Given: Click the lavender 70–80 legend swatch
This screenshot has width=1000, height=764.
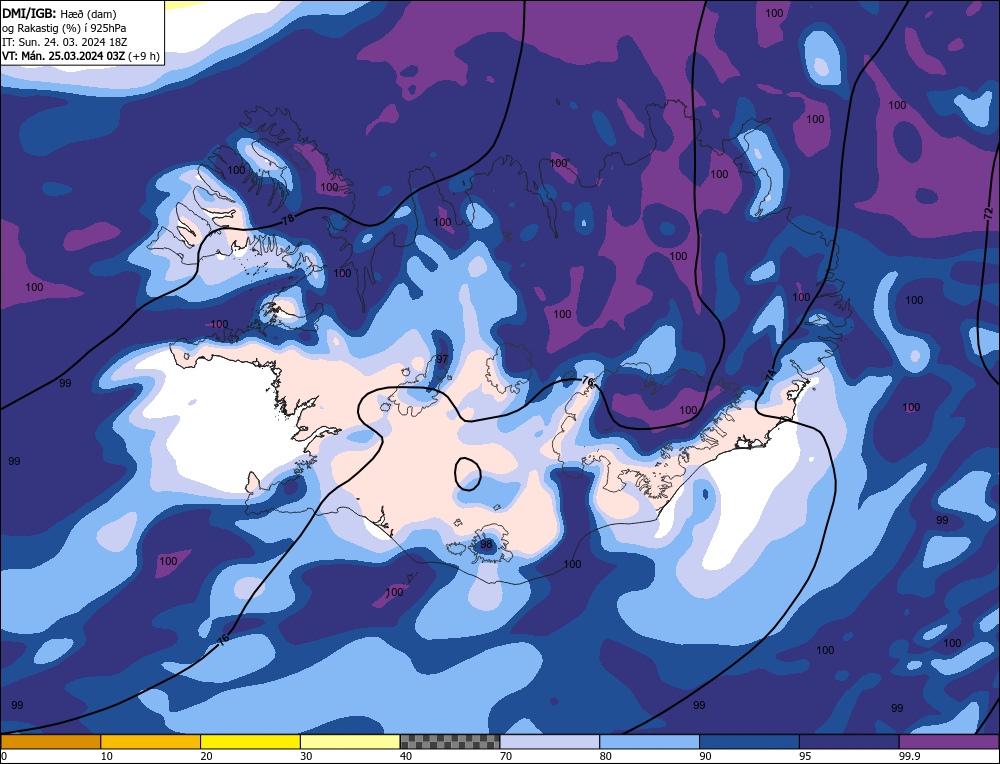Looking at the screenshot, I should (x=550, y=741).
